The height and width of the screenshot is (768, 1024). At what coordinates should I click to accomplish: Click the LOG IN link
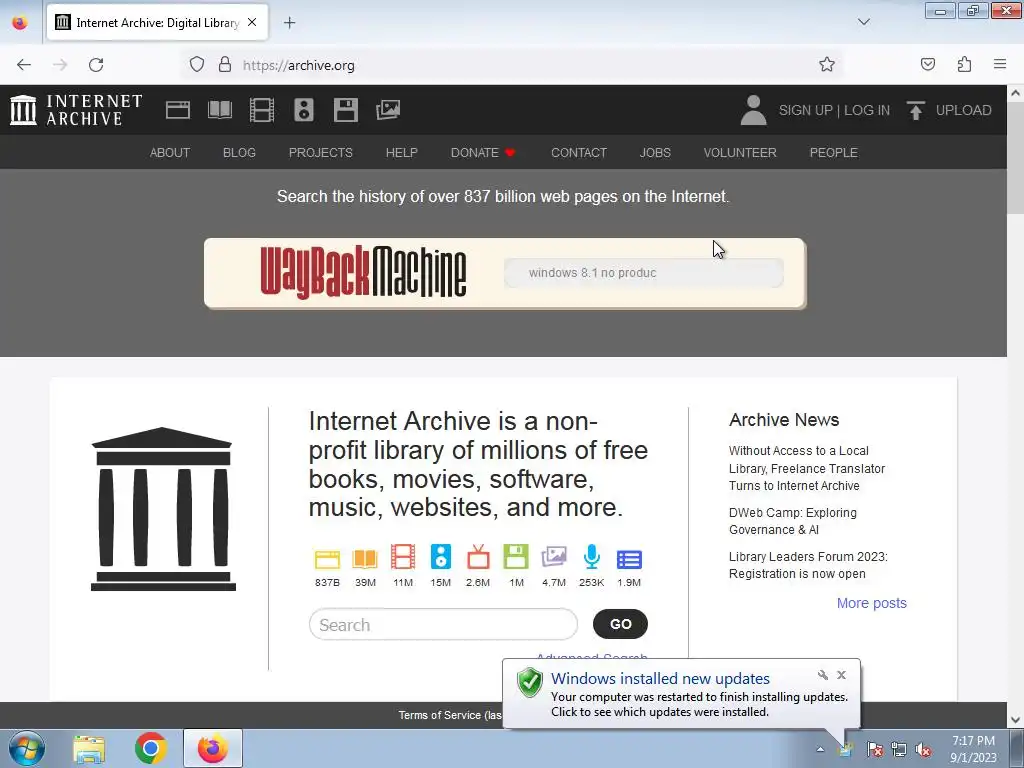[x=867, y=110]
